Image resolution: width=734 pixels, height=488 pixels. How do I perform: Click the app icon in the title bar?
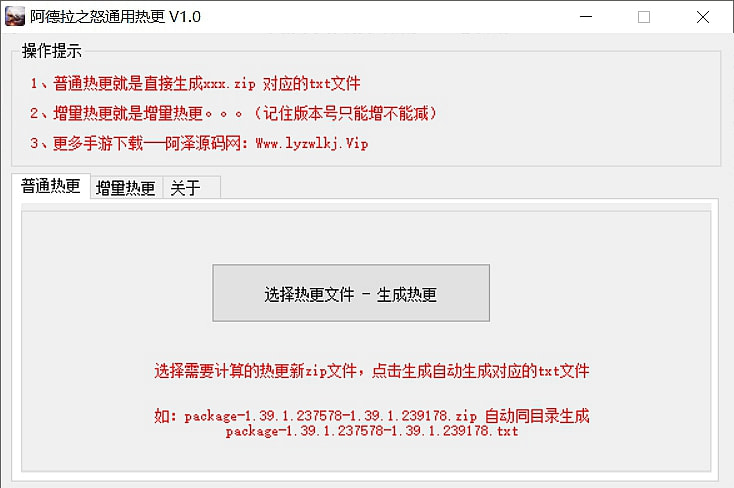click(x=15, y=17)
